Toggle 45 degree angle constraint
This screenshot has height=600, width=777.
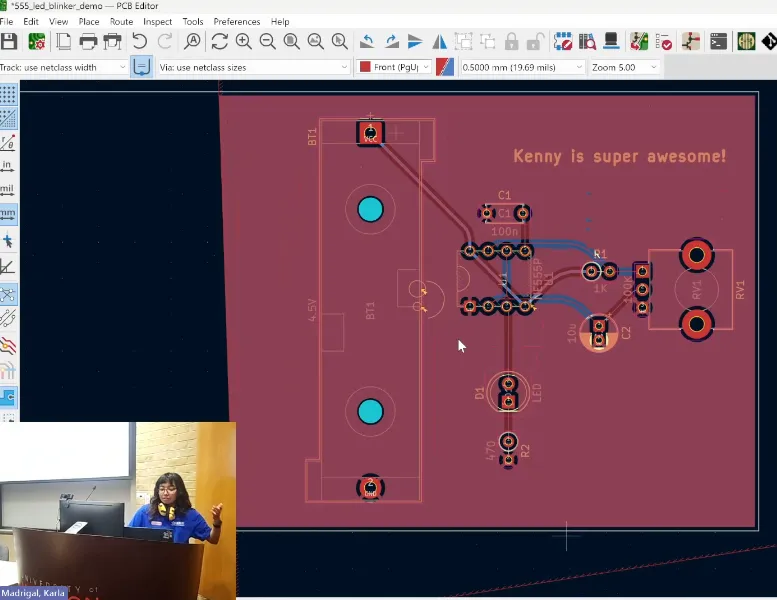coord(8,268)
